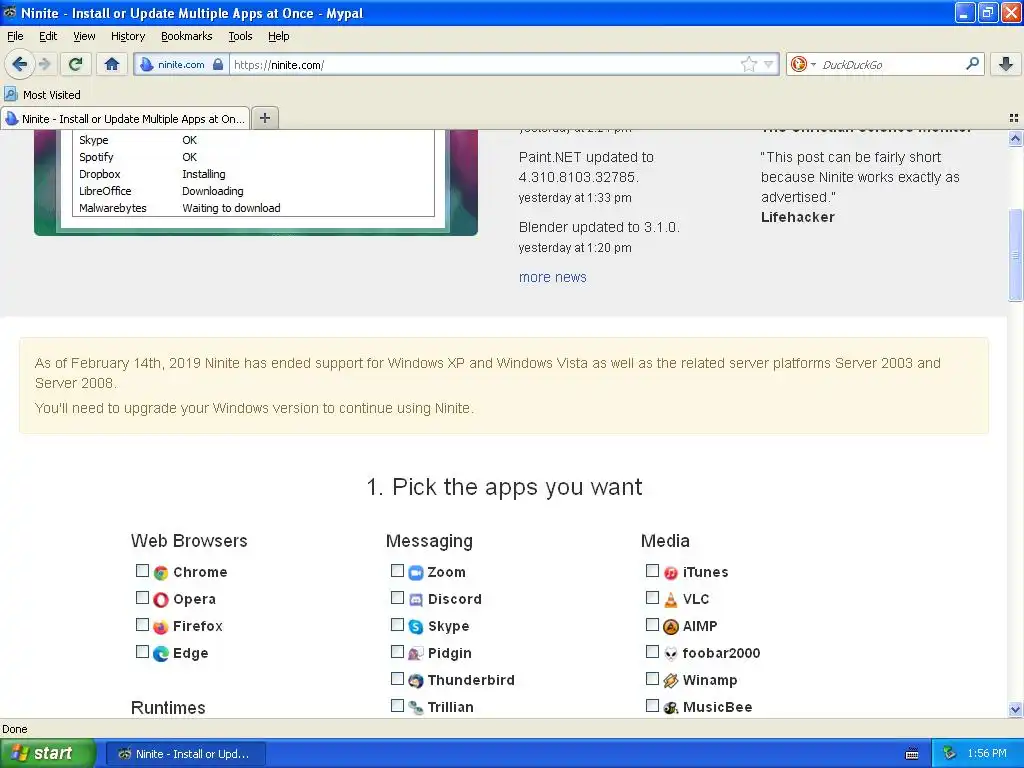Click the 'Web Browsers' category heading
This screenshot has width=1024, height=768.
[x=189, y=541]
